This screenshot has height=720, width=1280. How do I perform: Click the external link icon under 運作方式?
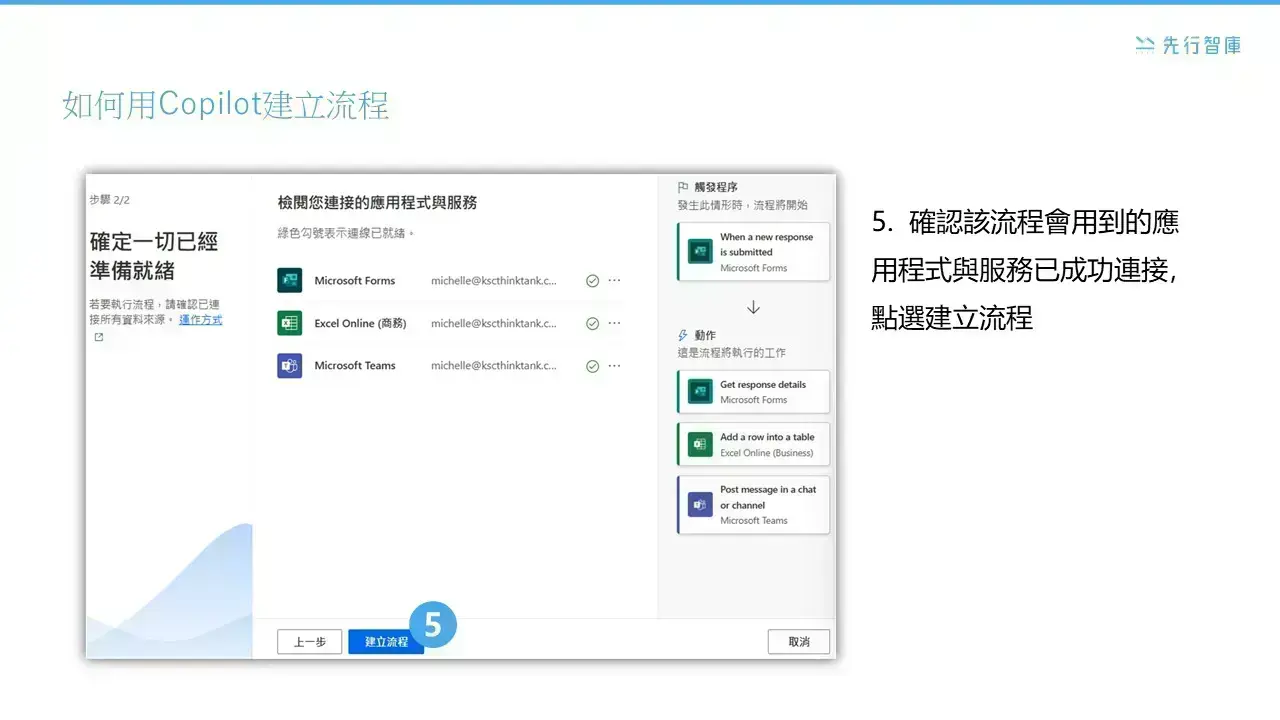point(98,337)
